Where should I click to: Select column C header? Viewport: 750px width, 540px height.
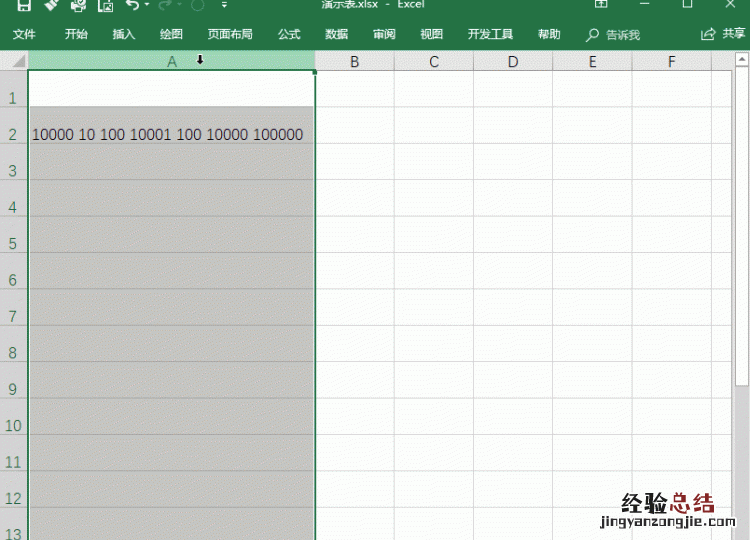(x=434, y=61)
